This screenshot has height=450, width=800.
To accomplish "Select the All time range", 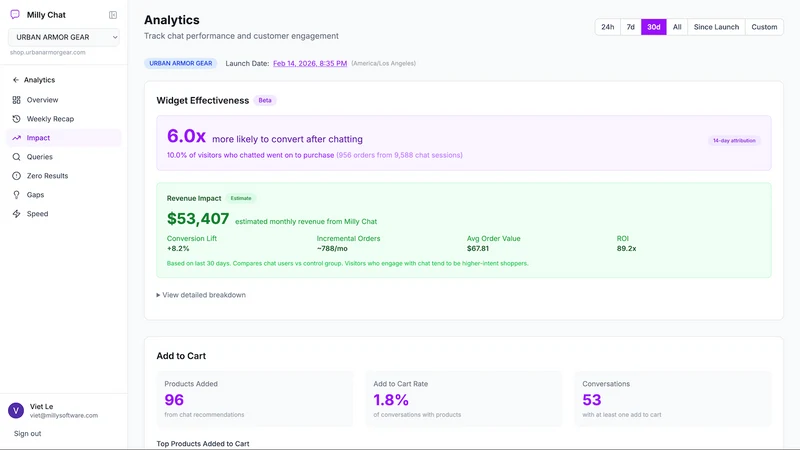I will tap(677, 27).
